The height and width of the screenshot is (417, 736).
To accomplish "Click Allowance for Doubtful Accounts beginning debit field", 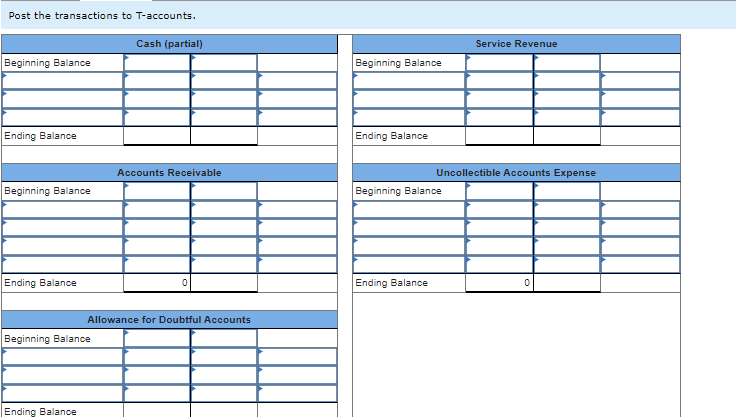I will 157,339.
